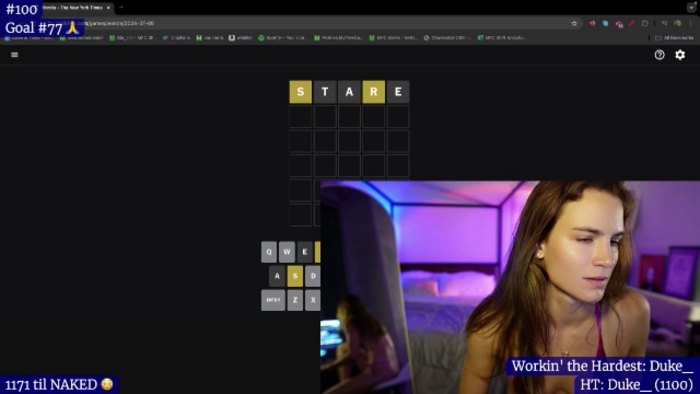Screen dimensions: 700x394
Task: Bookmark this page with the star icon
Action: tap(575, 23)
